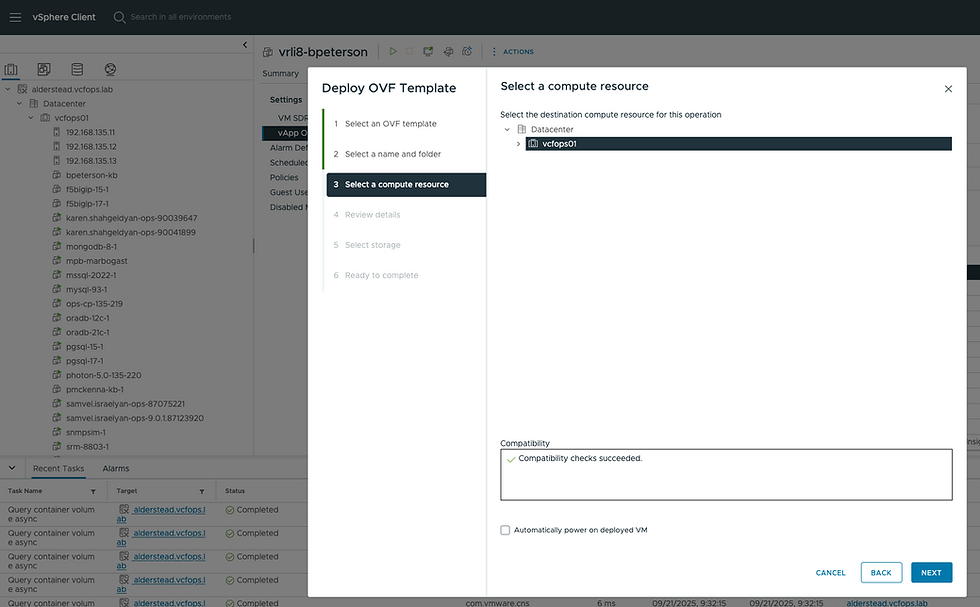The image size is (980, 607).
Task: Collapse the left navigation sidebar
Action: pos(246,45)
